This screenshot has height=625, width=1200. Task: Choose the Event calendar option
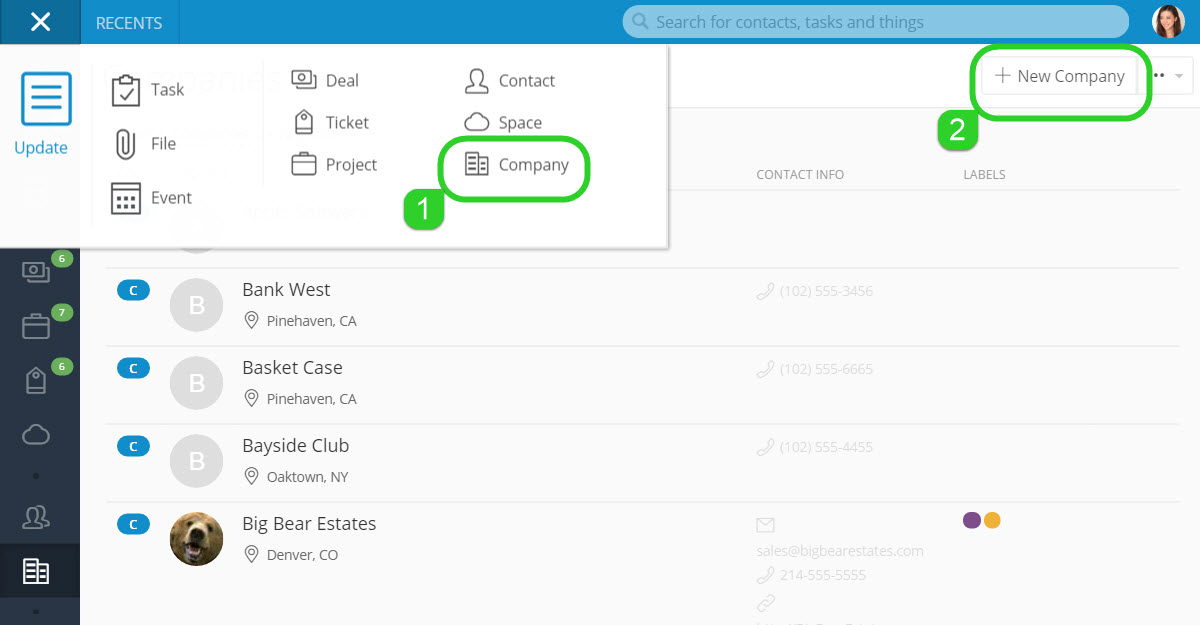[x=151, y=198]
